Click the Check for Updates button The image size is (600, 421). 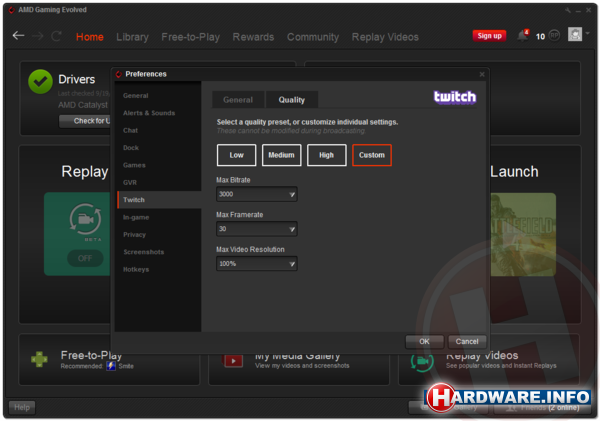coord(85,121)
